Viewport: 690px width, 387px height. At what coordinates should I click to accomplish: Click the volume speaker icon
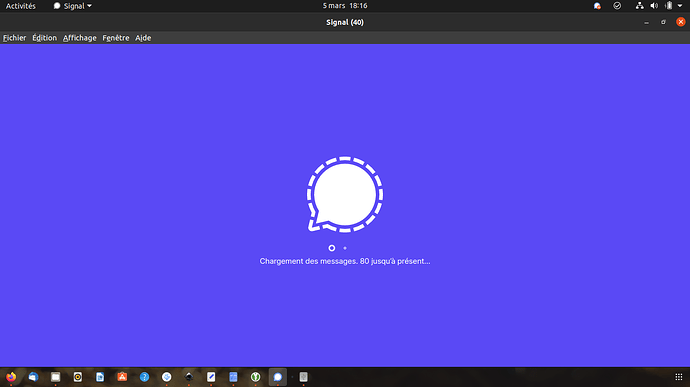[x=654, y=6]
